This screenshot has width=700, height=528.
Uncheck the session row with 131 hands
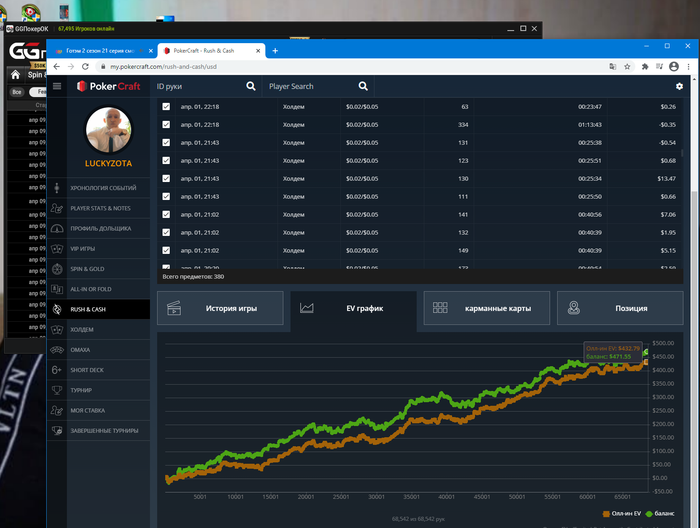coord(166,142)
